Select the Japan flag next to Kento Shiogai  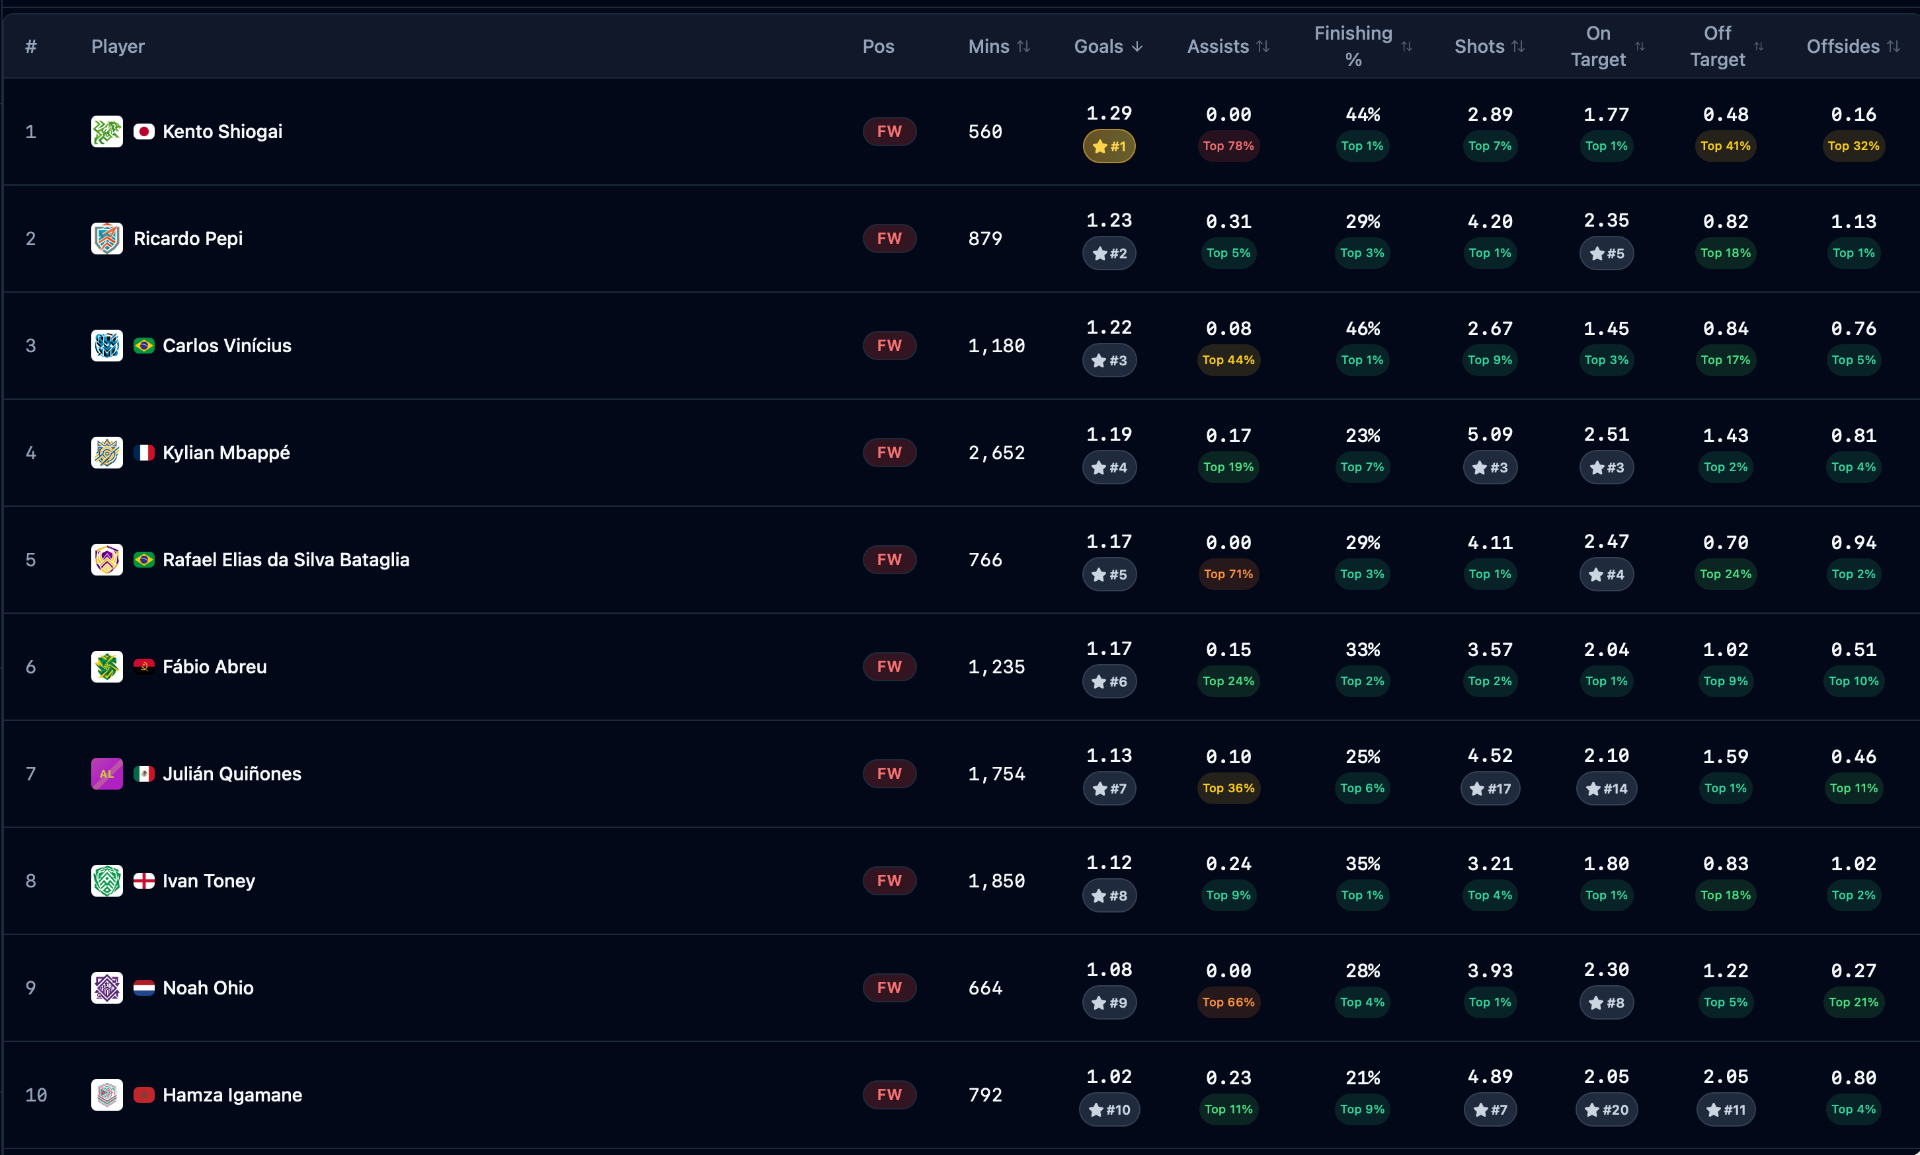[x=144, y=131]
